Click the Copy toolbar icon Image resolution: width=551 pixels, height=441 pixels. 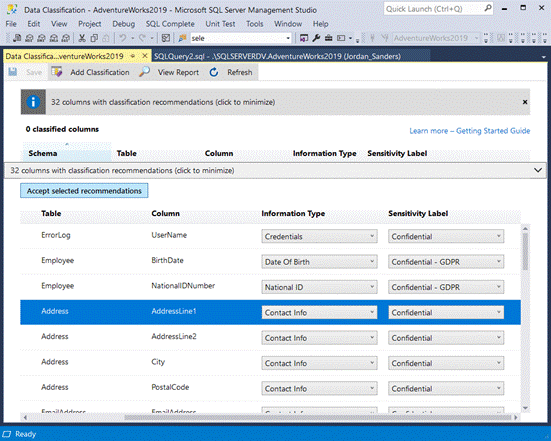94,38
